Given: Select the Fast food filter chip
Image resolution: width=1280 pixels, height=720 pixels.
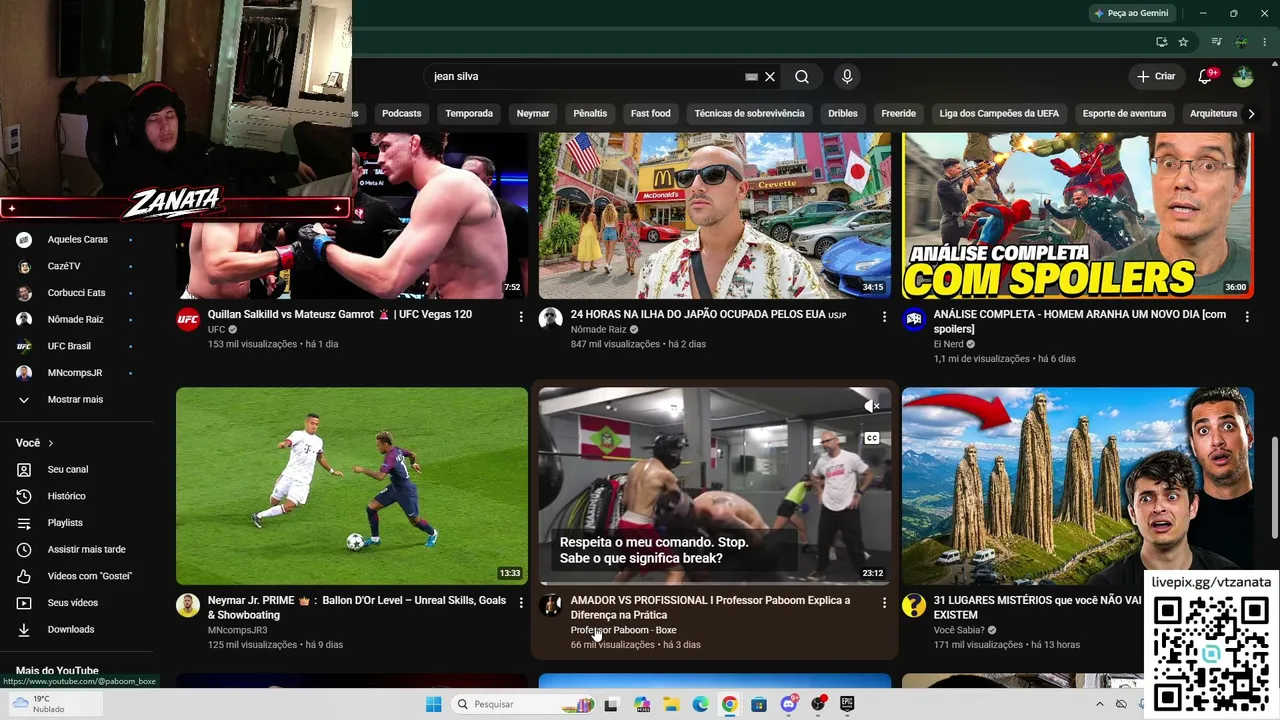Looking at the screenshot, I should 651,114.
